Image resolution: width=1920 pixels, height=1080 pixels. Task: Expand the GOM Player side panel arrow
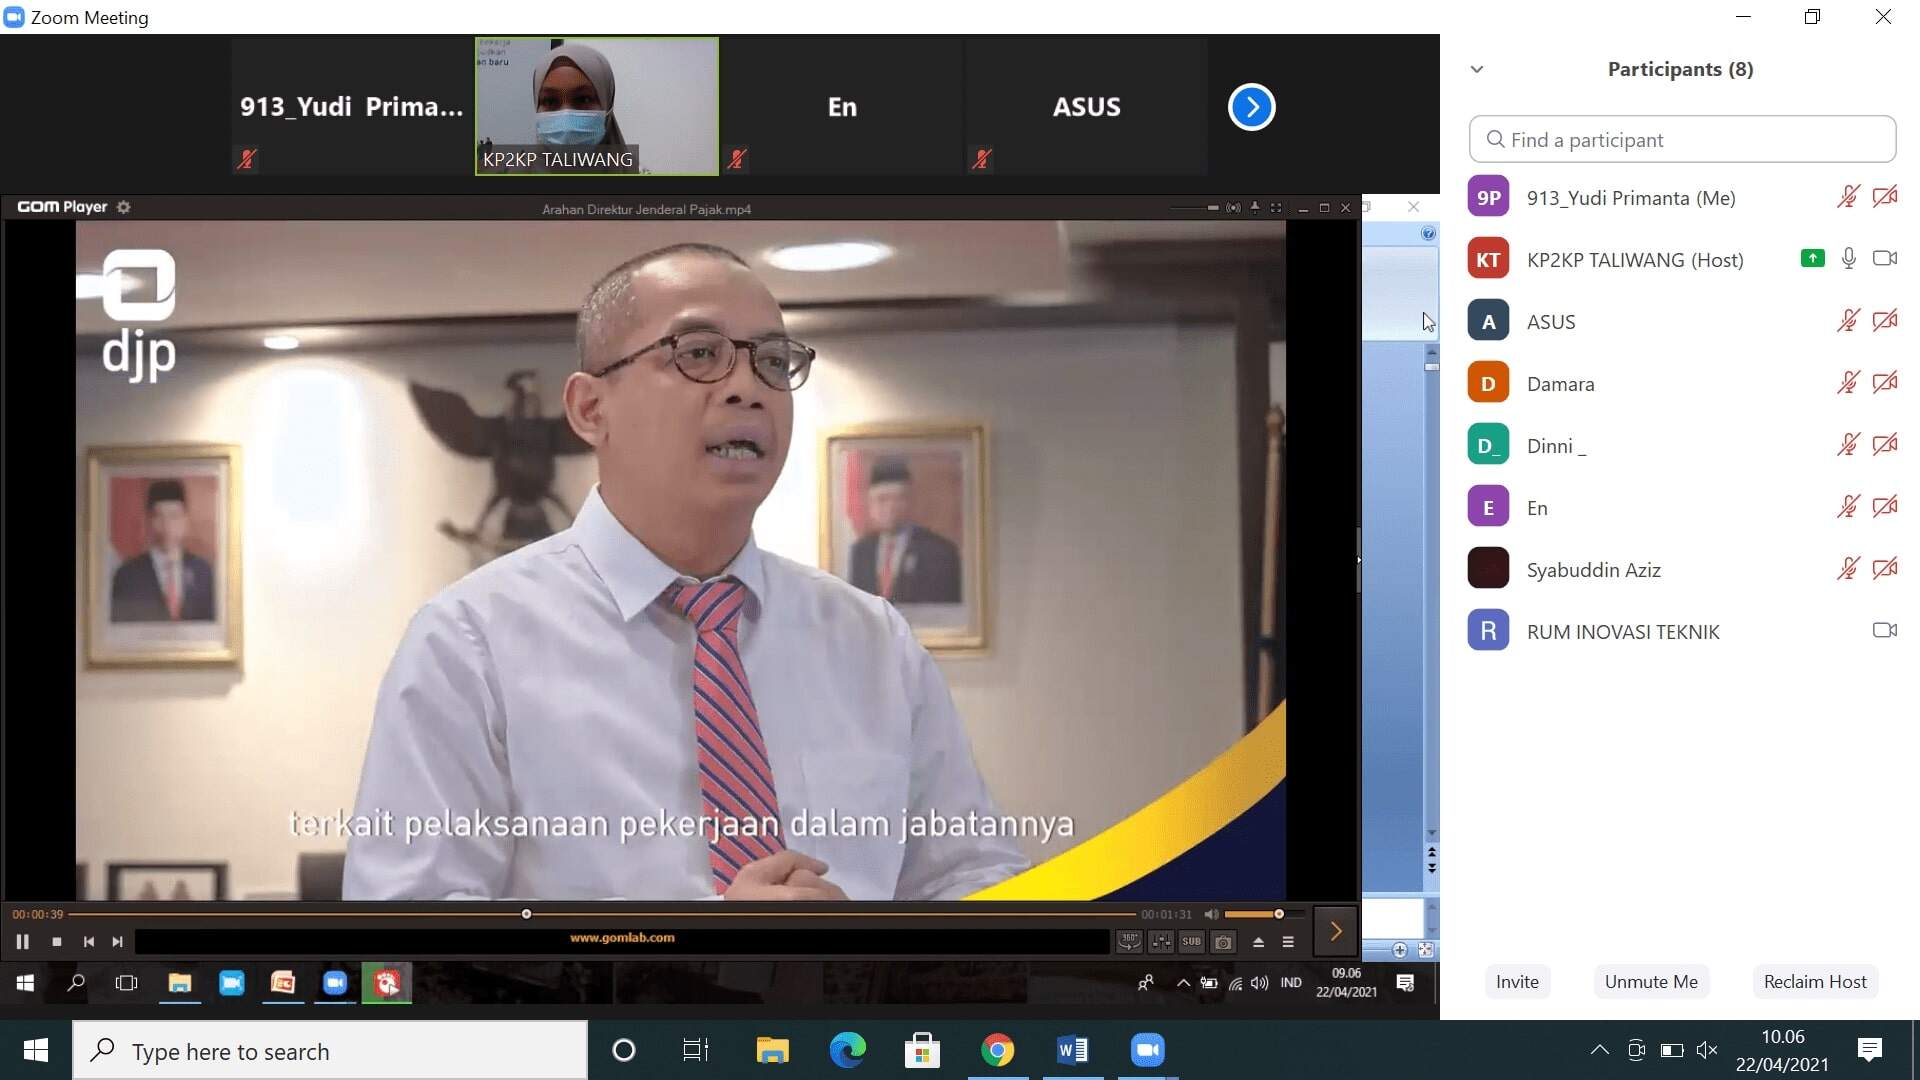1335,932
